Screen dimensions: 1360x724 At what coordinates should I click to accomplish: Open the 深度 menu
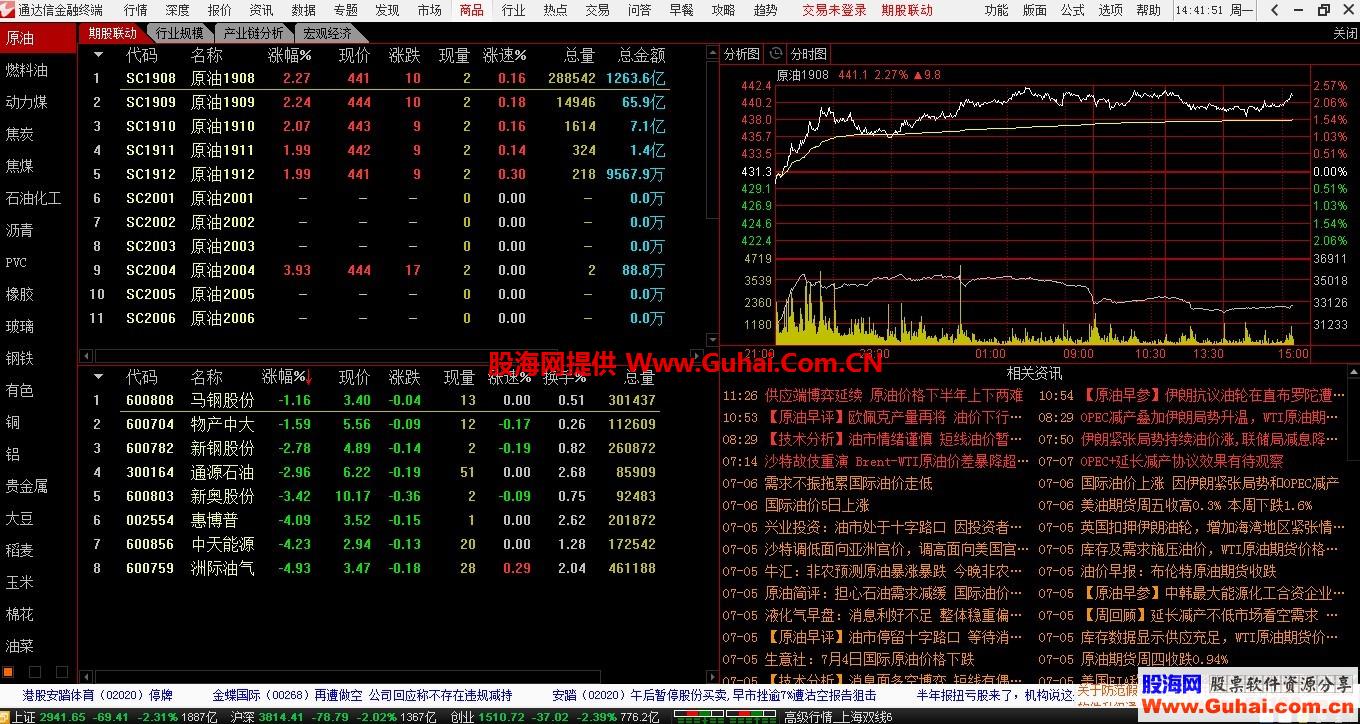[x=177, y=10]
